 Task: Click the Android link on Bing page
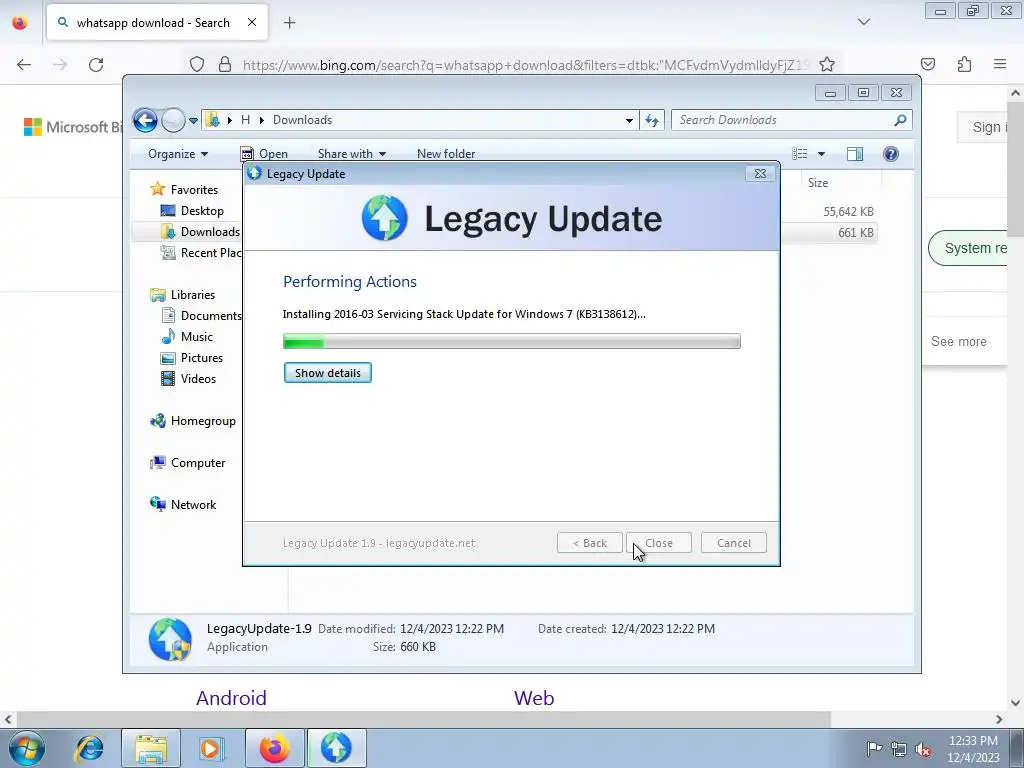pyautogui.click(x=231, y=697)
